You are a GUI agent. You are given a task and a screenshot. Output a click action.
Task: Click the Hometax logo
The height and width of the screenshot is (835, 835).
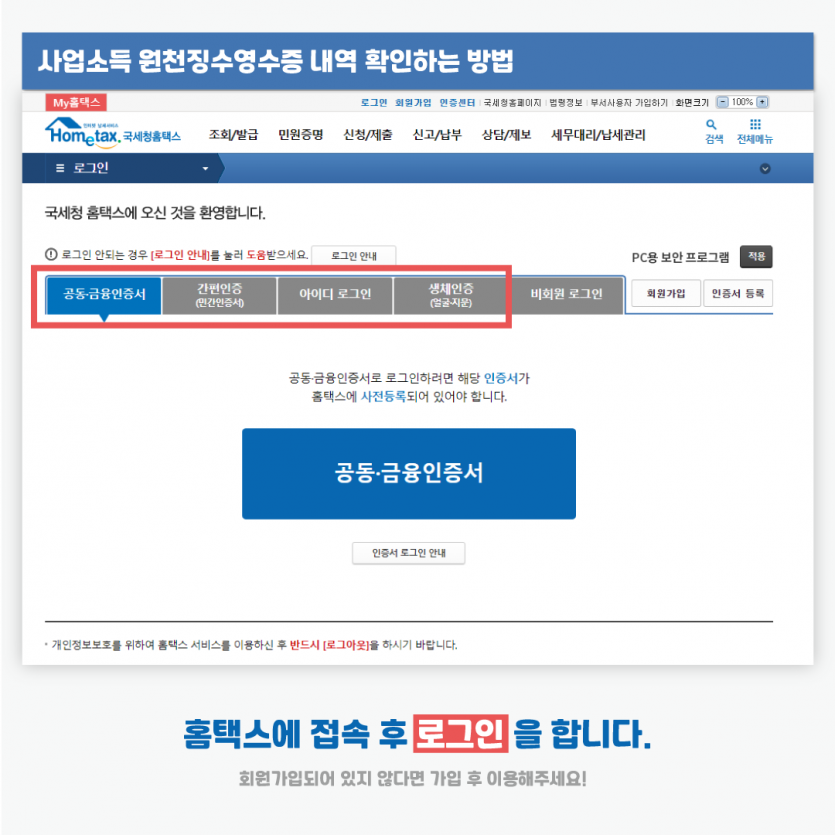point(113,133)
